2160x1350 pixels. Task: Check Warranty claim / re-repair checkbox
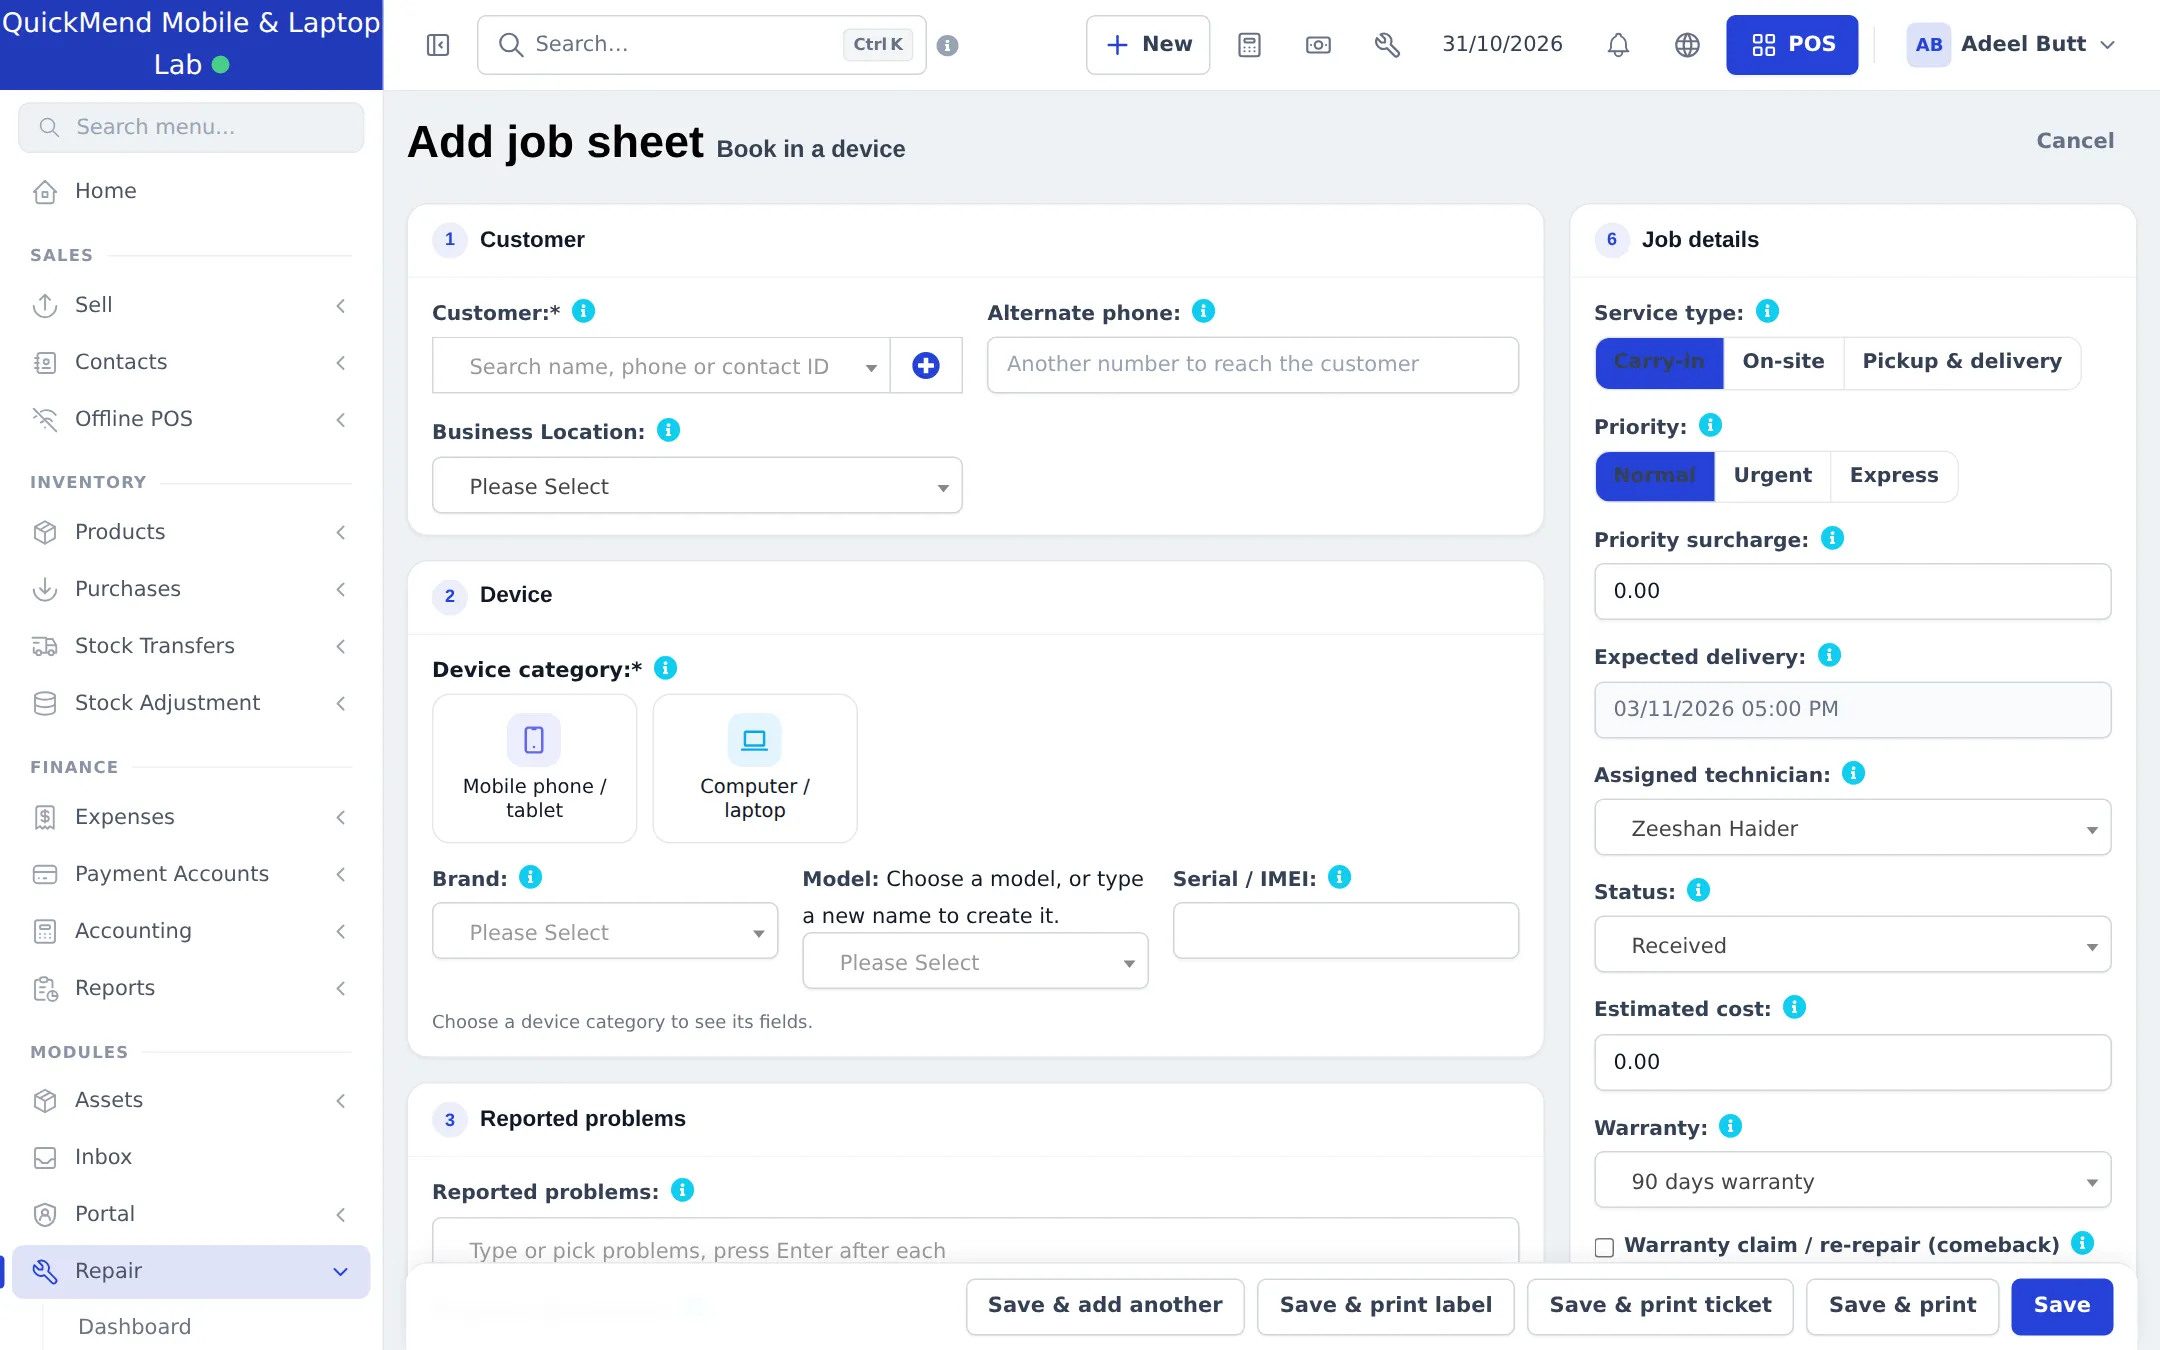[x=1604, y=1247]
